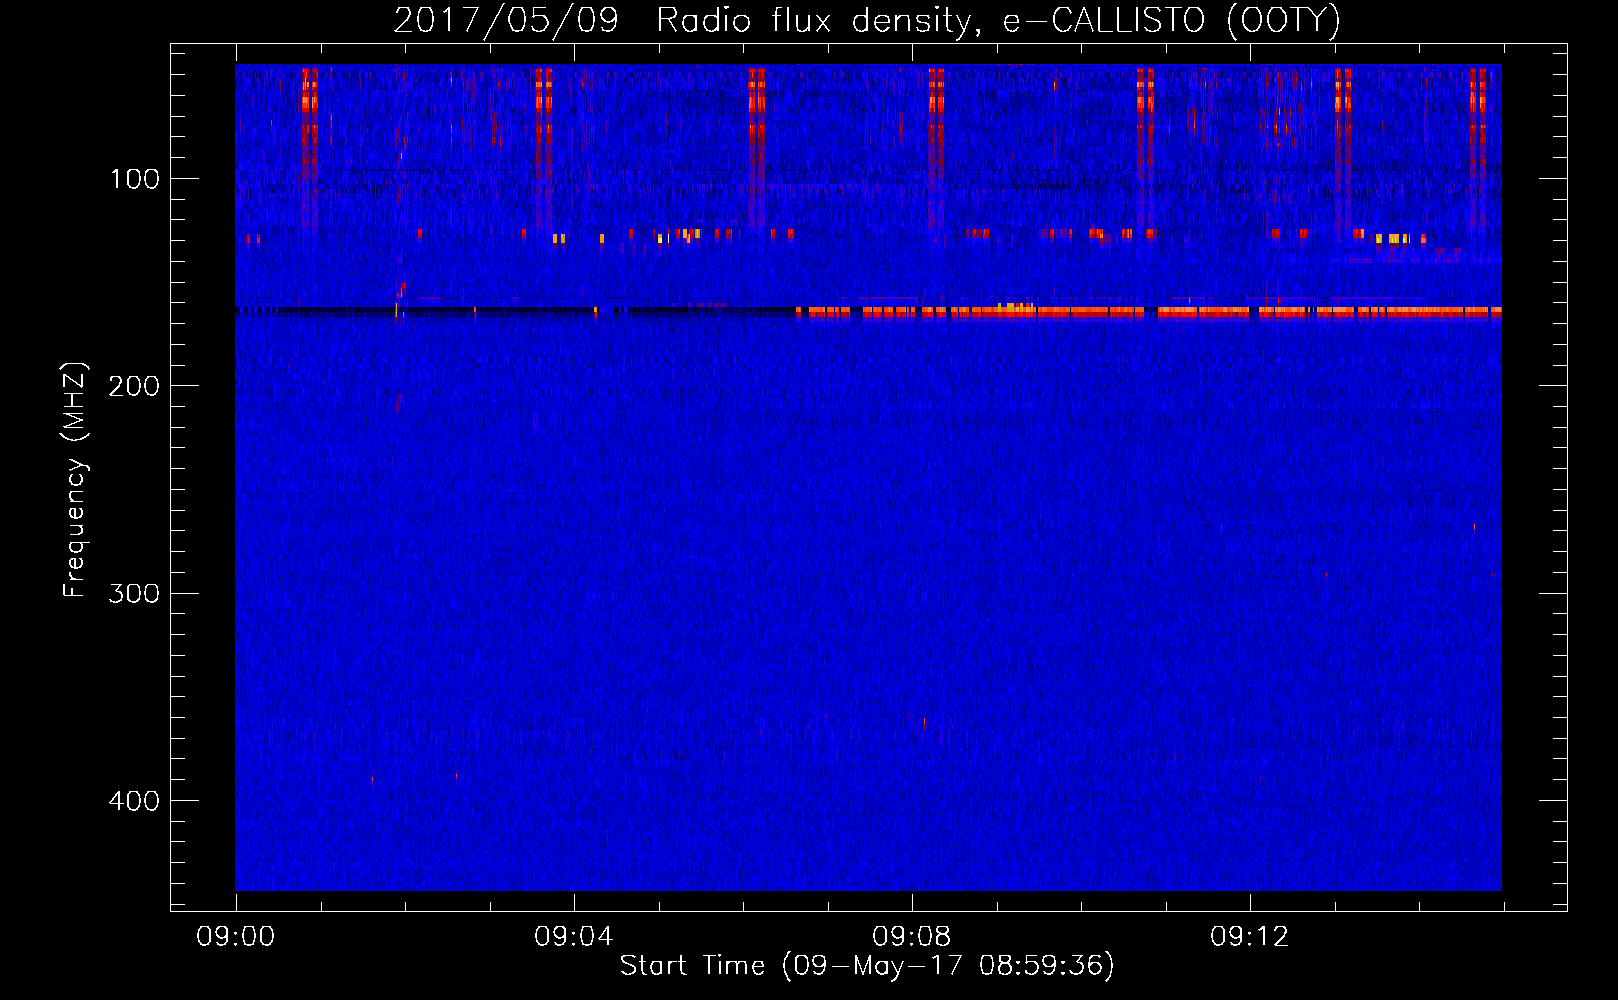Click the 09:08 time tick label

pyautogui.click(x=912, y=937)
